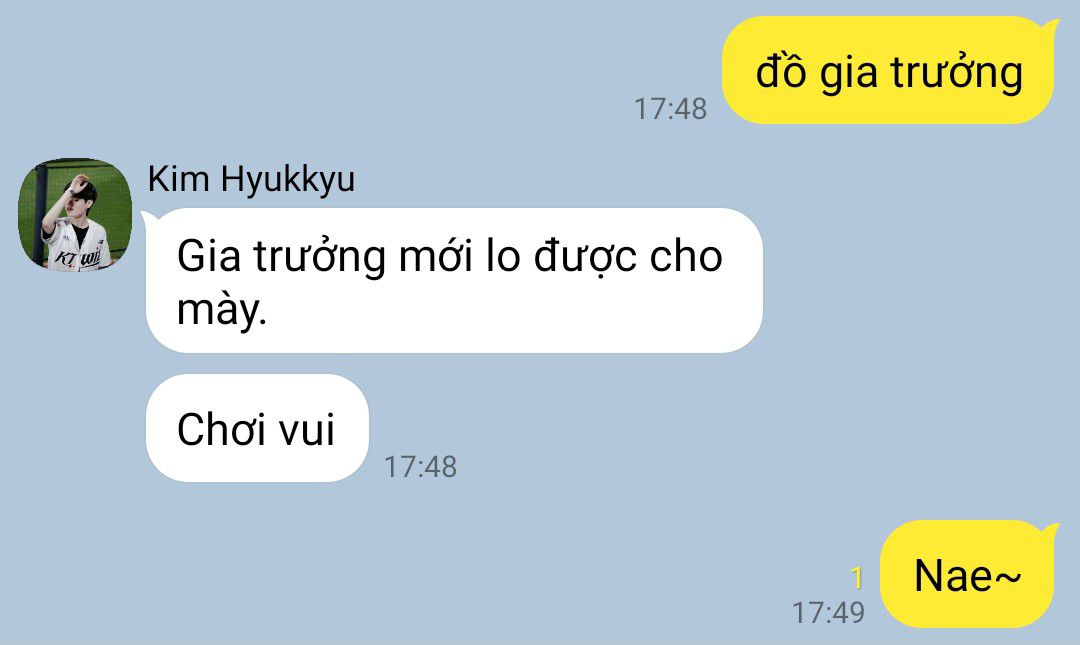
Task: Select the yellow "đồ gia trưởng" message bubble
Action: click(x=889, y=71)
